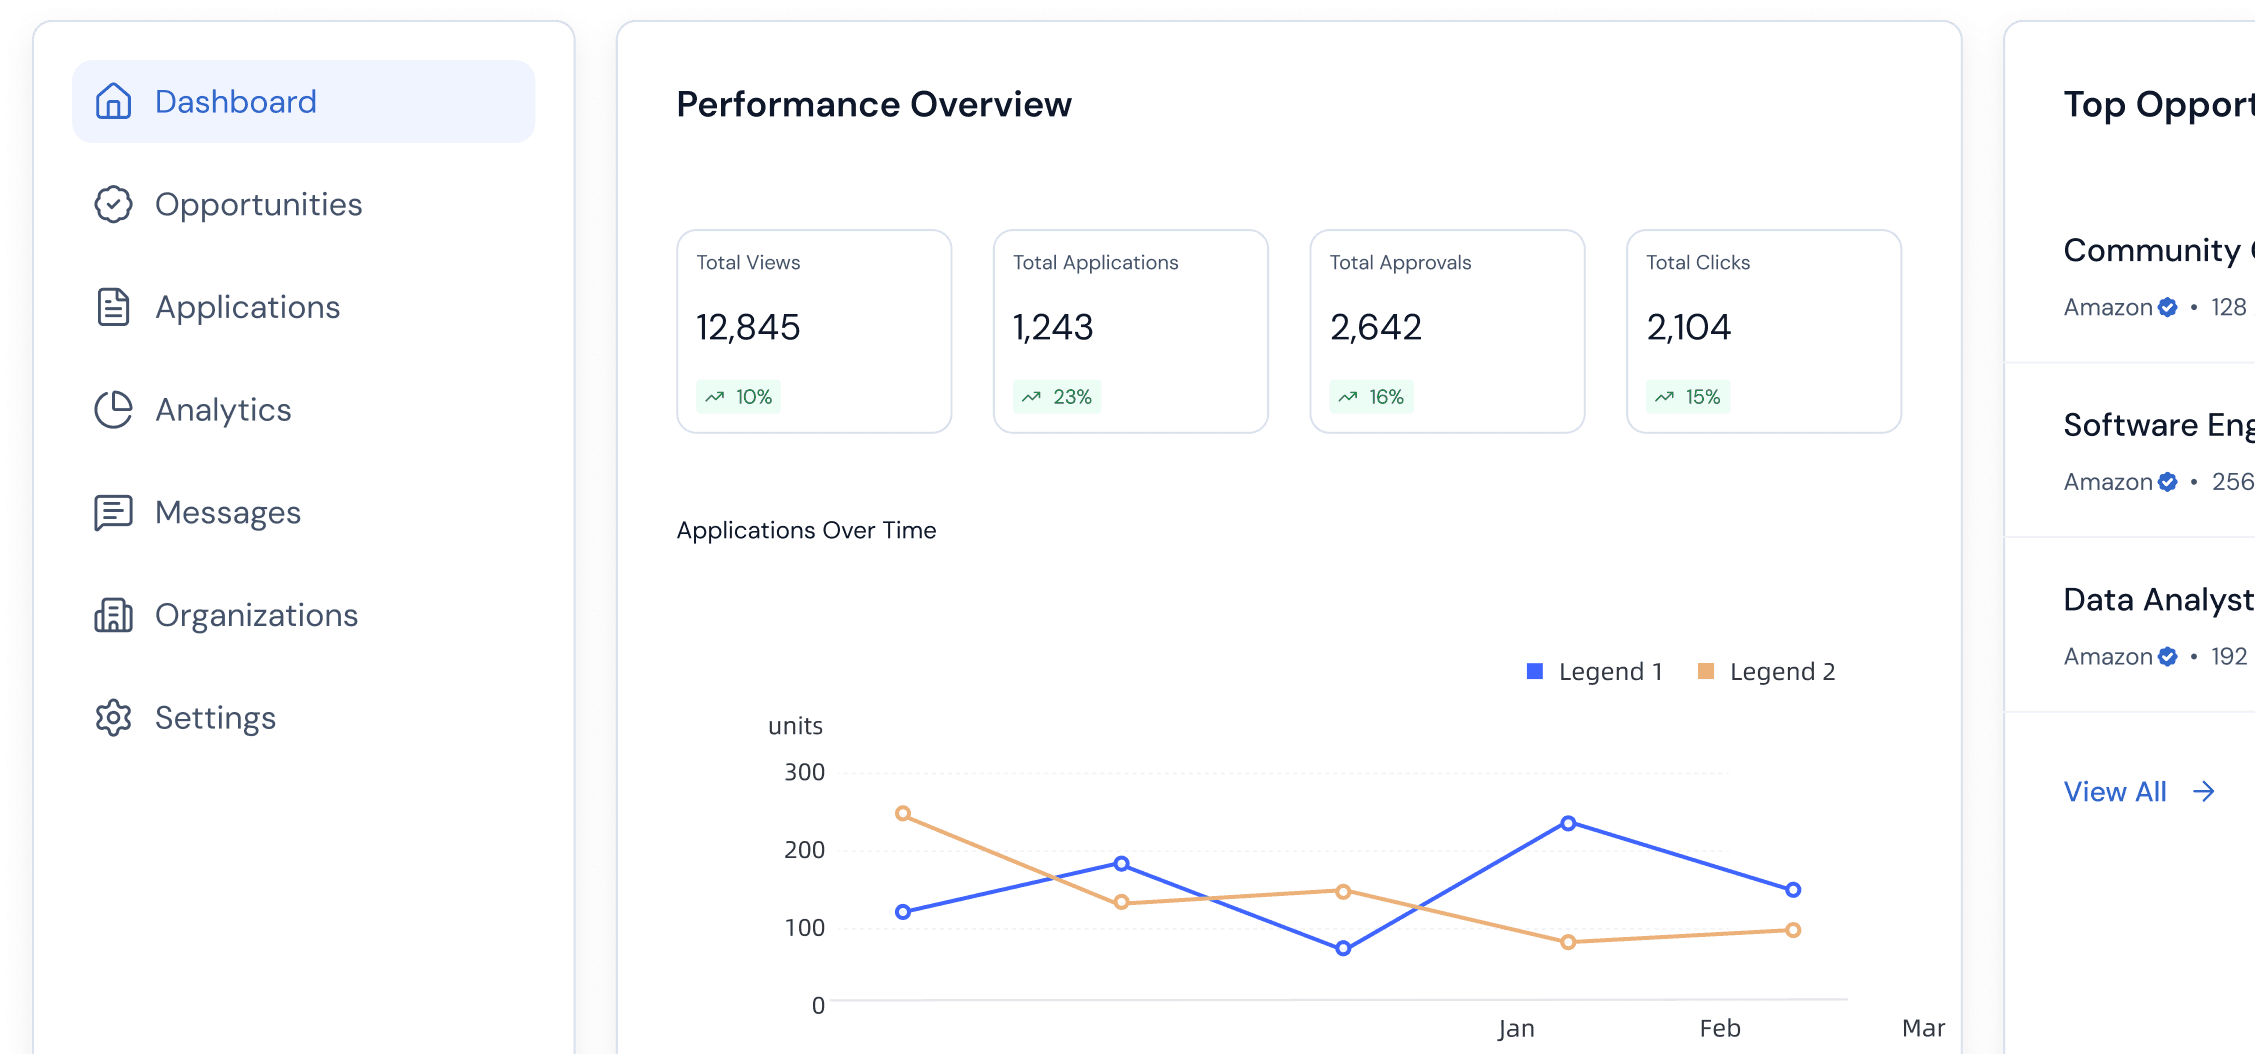Select the Total Clicks value 2,104
This screenshot has width=2255, height=1054.
(x=1688, y=327)
